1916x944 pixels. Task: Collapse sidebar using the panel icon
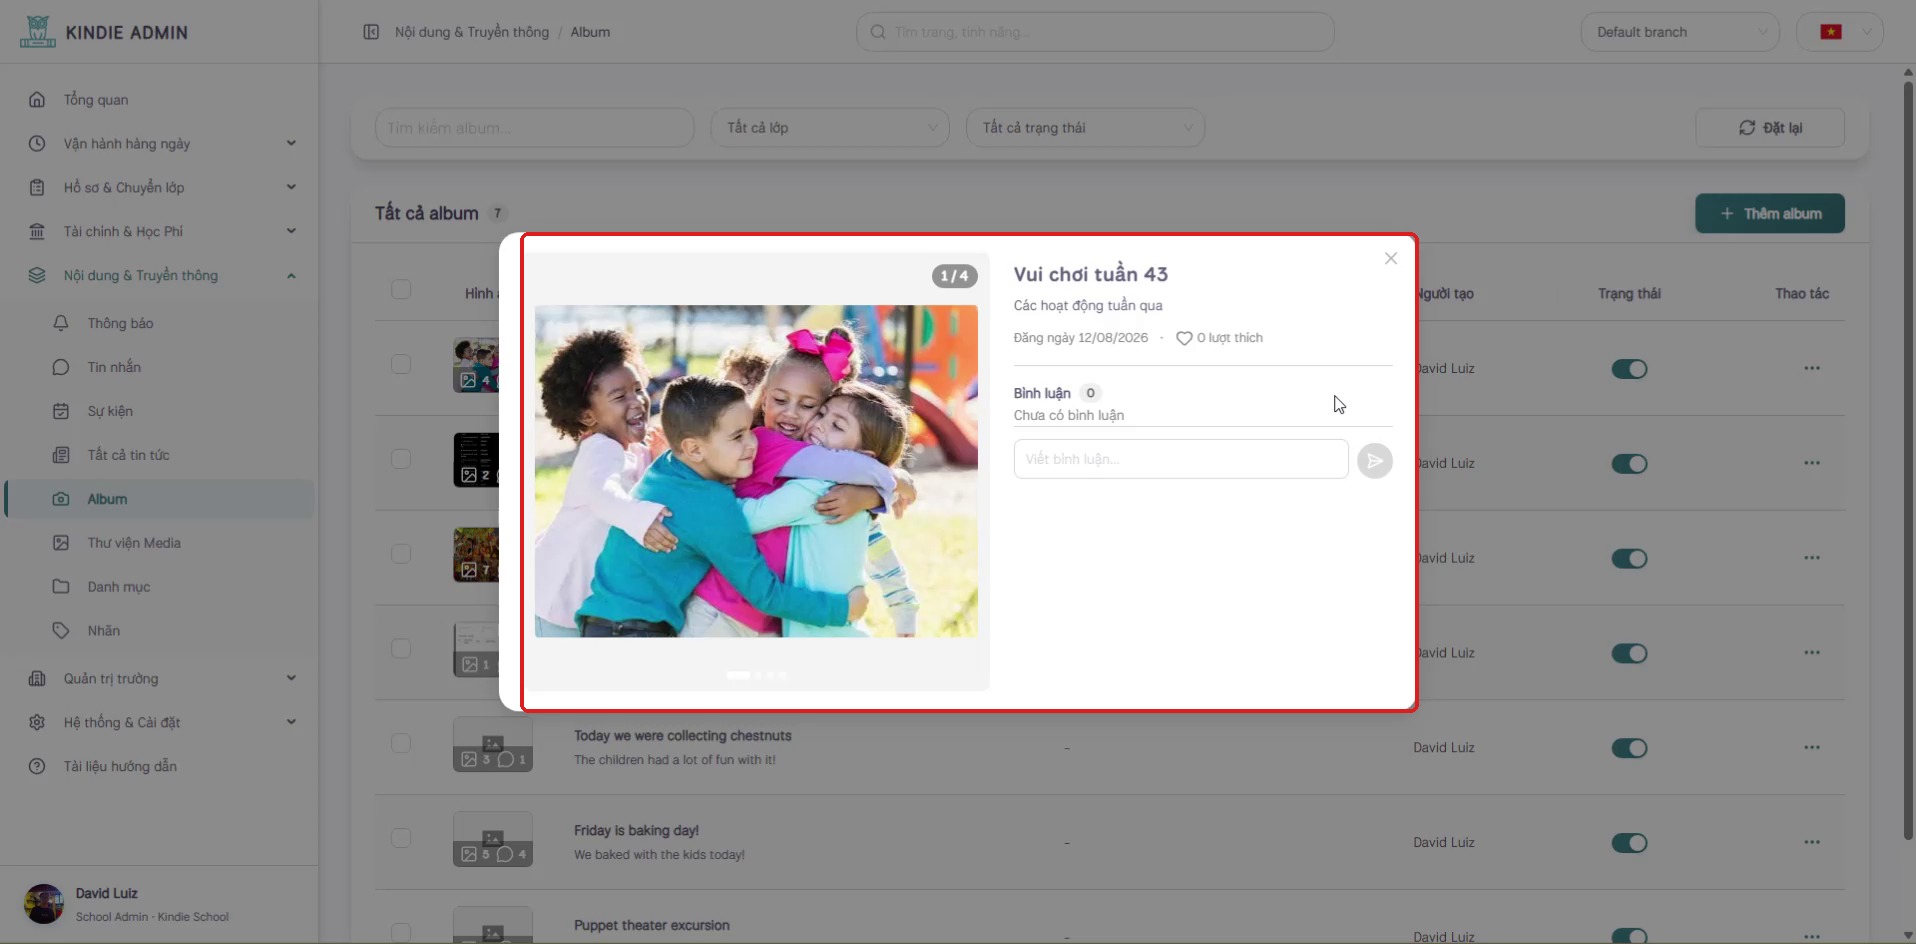[x=371, y=32]
